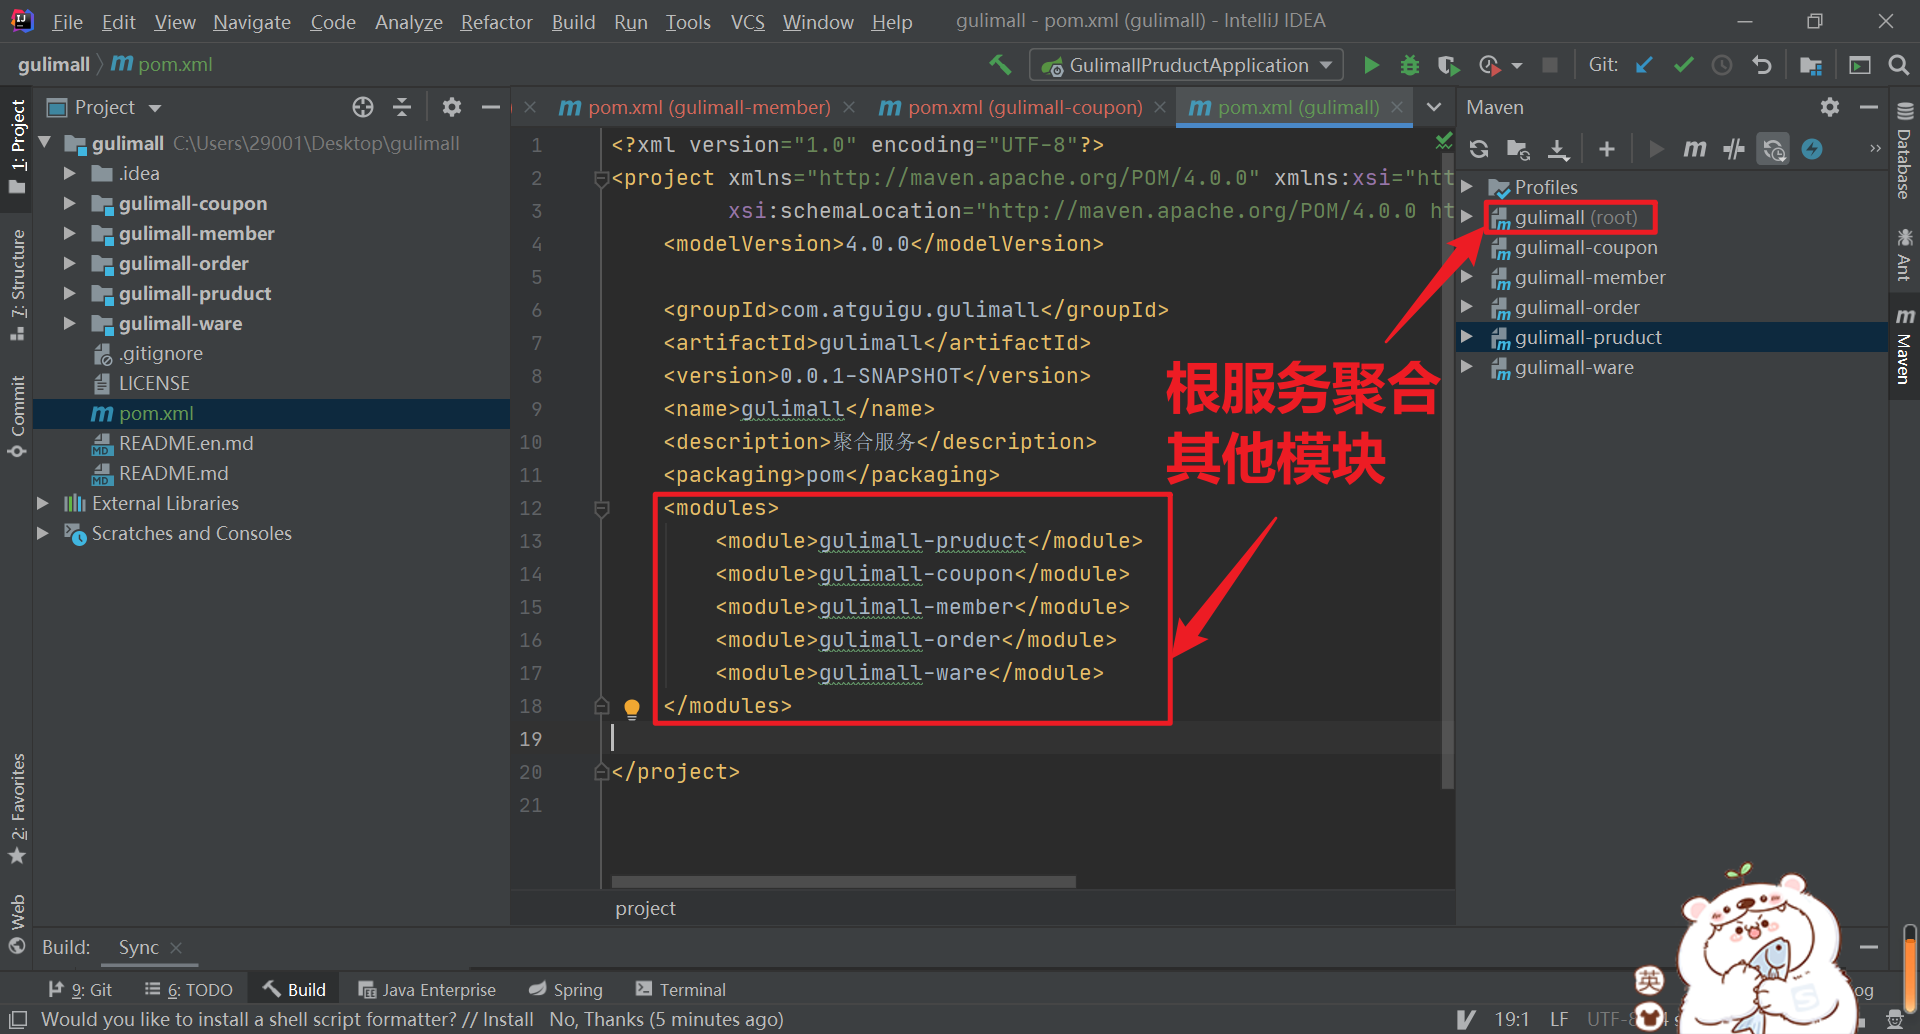Expand External Libraries node
The width and height of the screenshot is (1920, 1034).
click(42, 503)
